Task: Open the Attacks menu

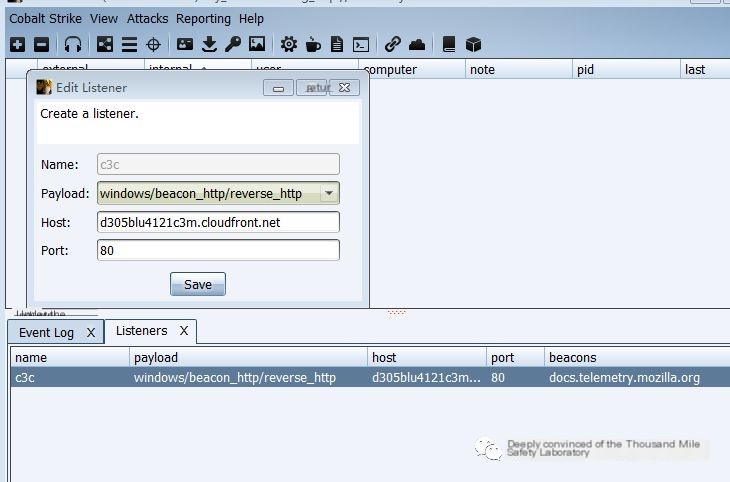Action: point(148,19)
